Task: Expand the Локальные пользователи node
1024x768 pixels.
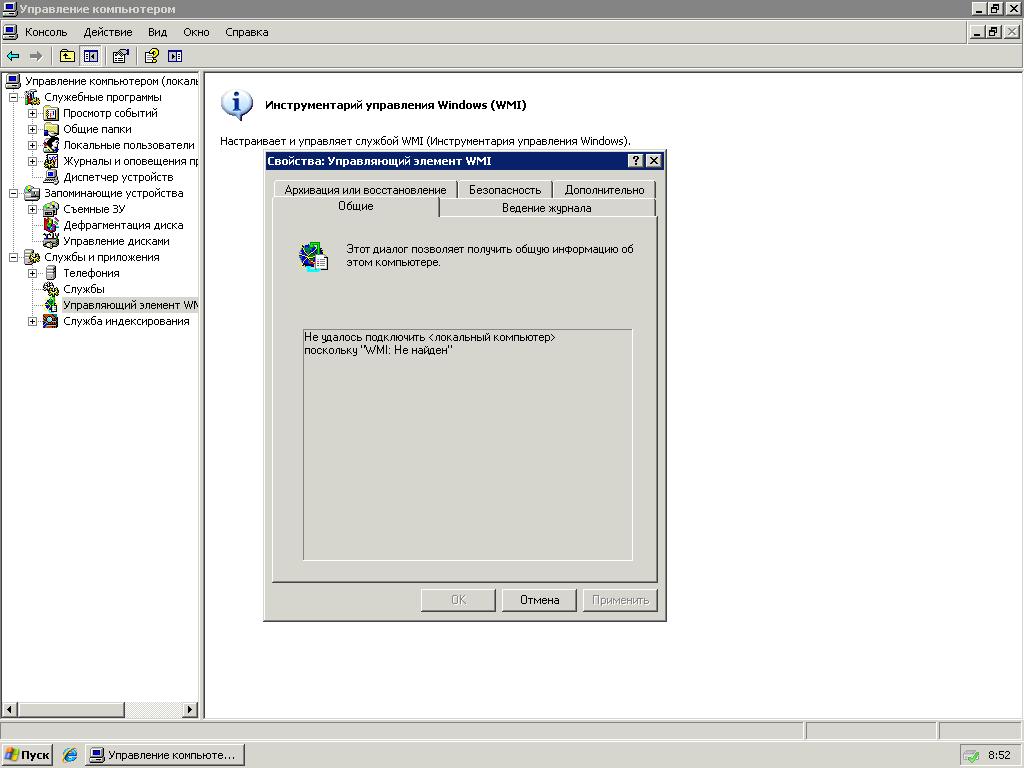Action: (x=32, y=145)
